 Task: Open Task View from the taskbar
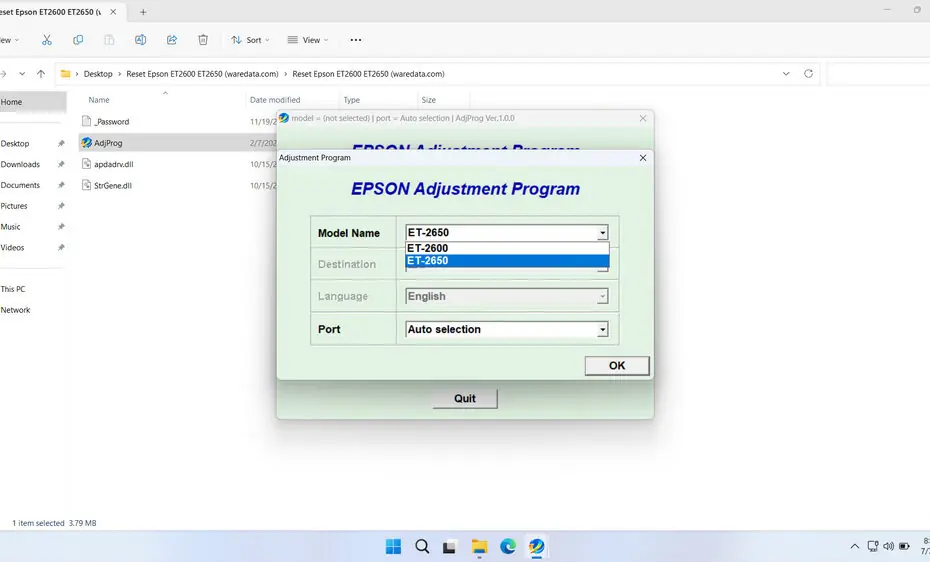click(450, 547)
